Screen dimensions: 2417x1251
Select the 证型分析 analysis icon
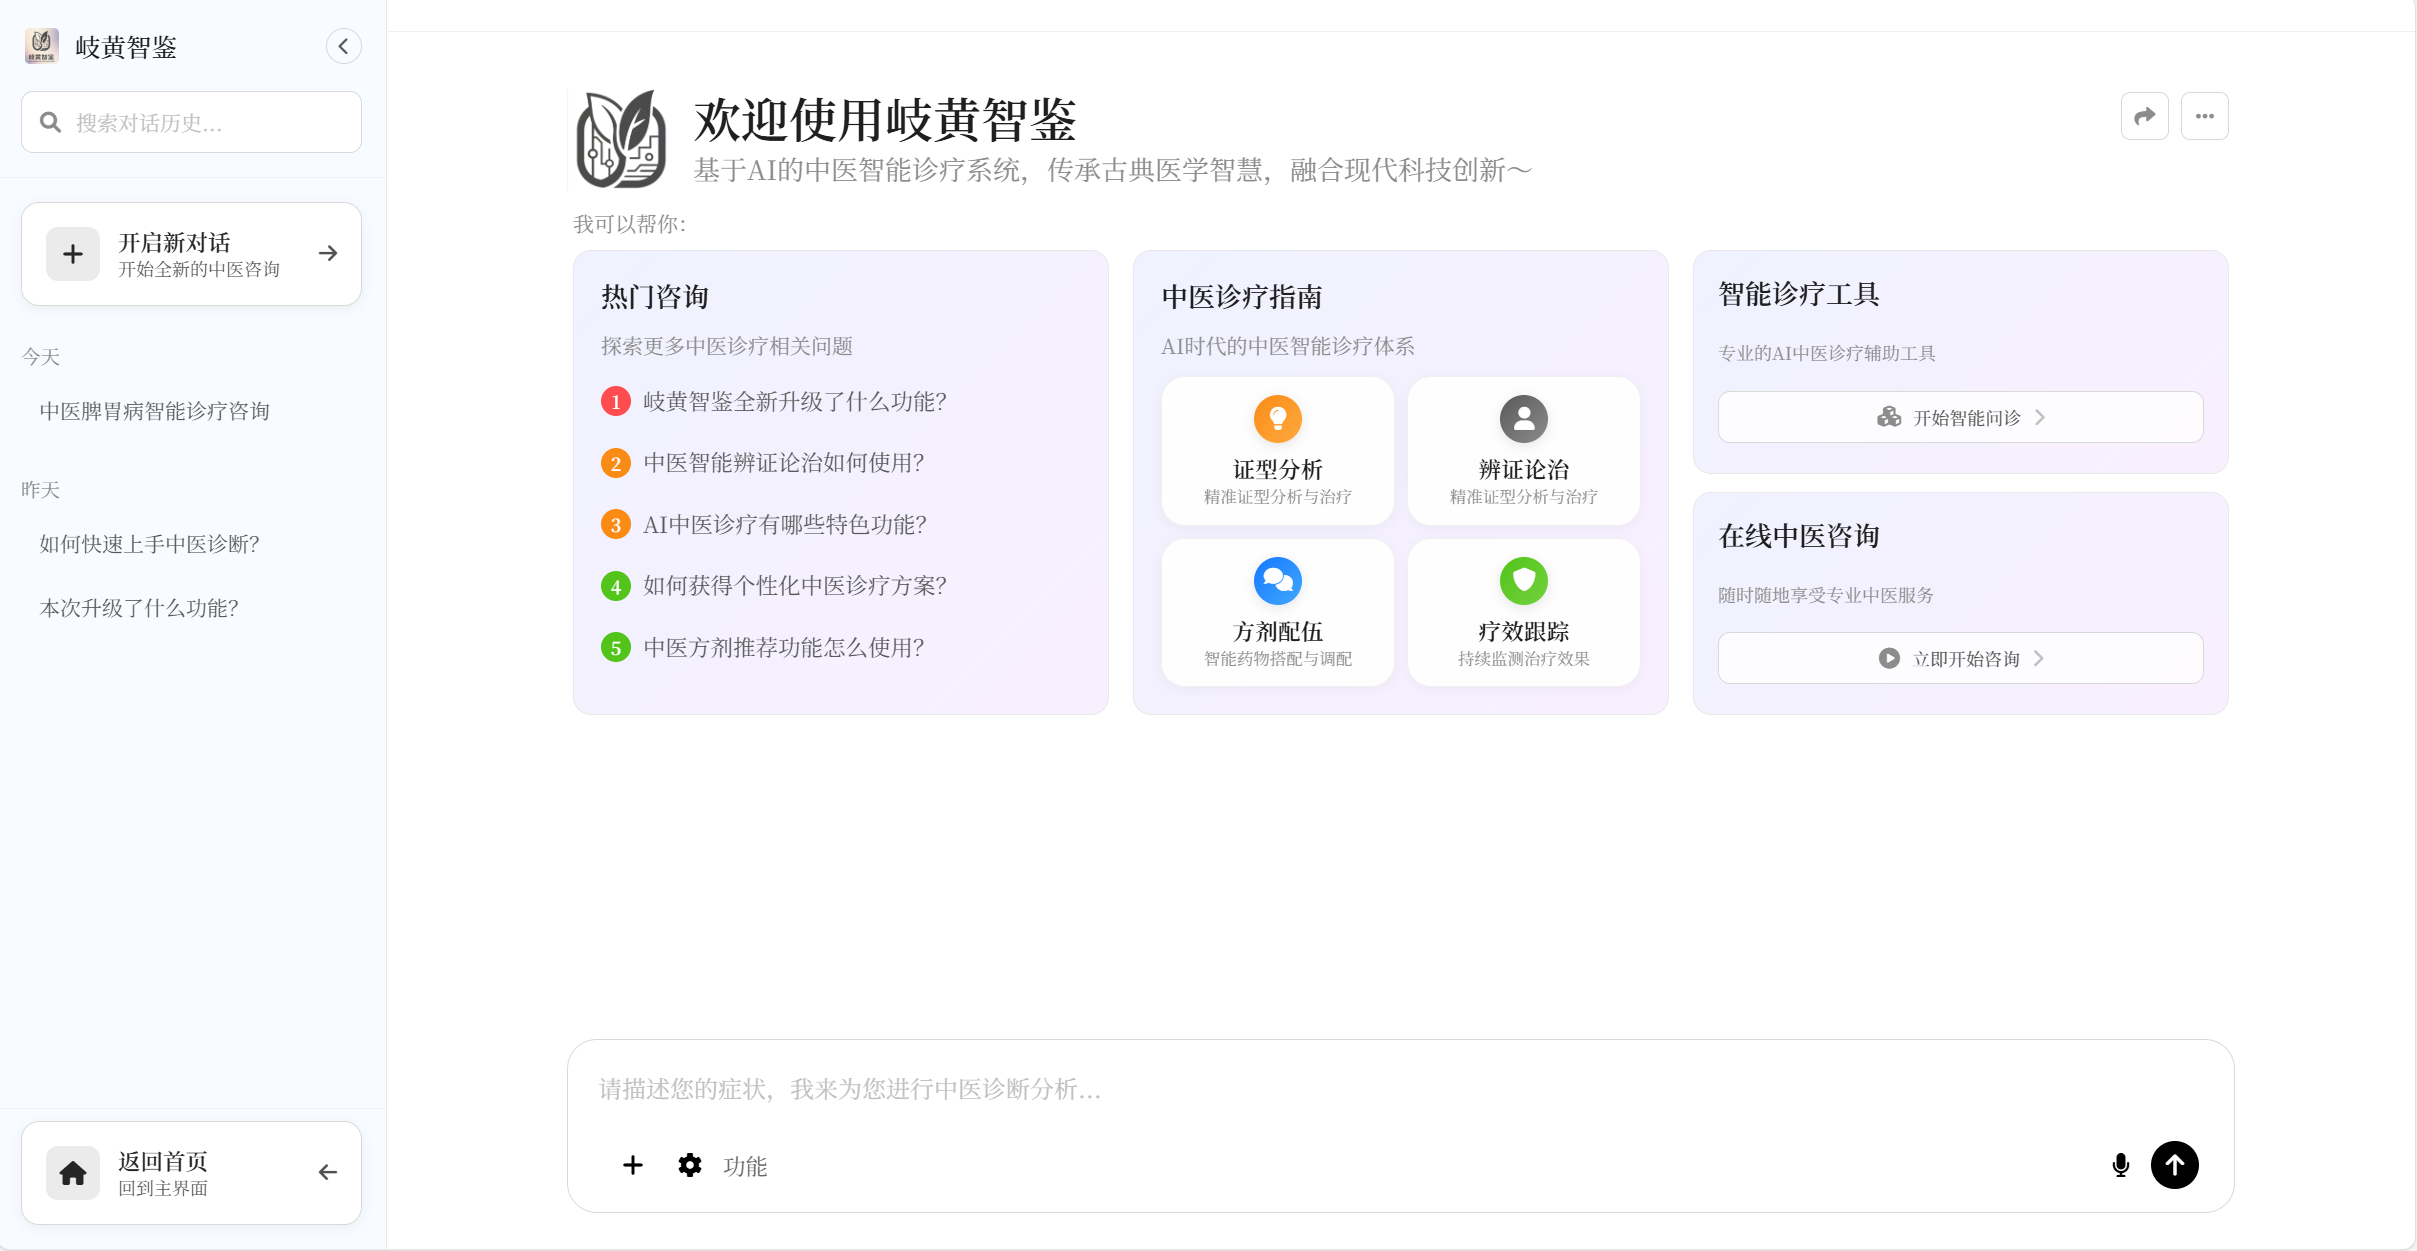pos(1277,419)
